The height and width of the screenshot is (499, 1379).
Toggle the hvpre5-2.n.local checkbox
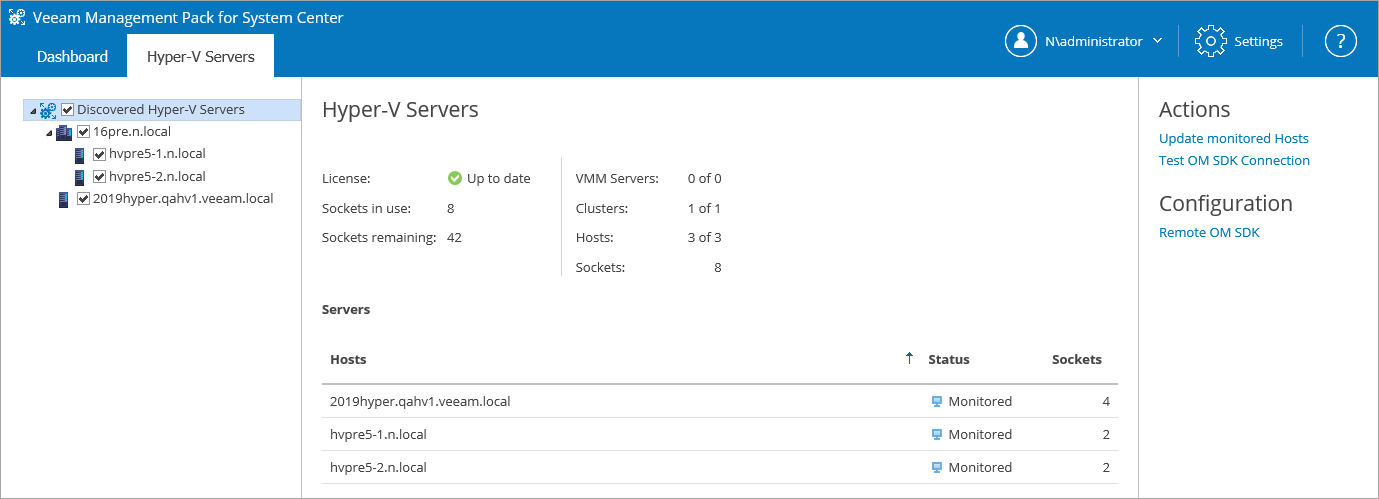tap(100, 177)
